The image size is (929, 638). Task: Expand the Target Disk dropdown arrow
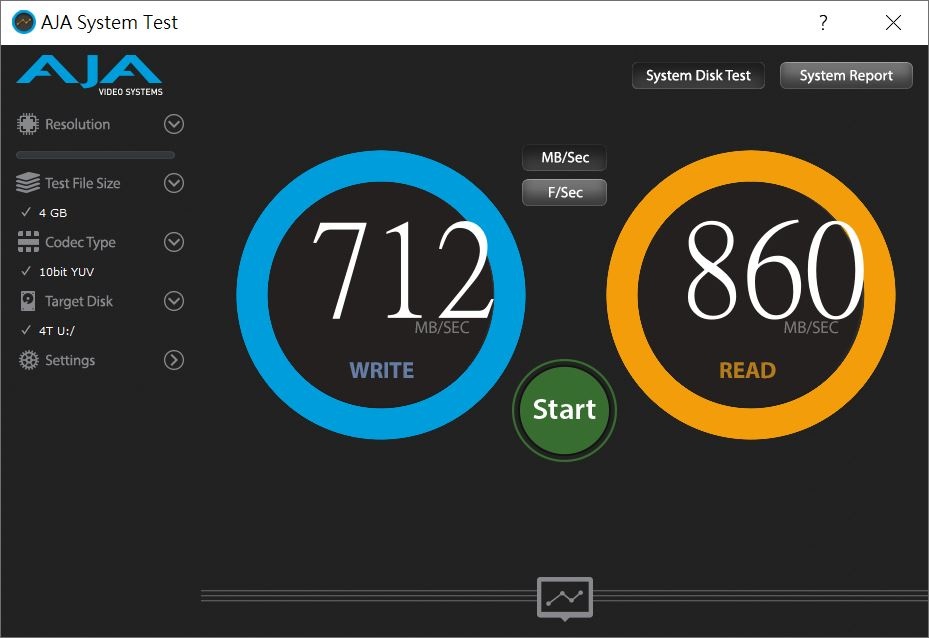tap(174, 301)
